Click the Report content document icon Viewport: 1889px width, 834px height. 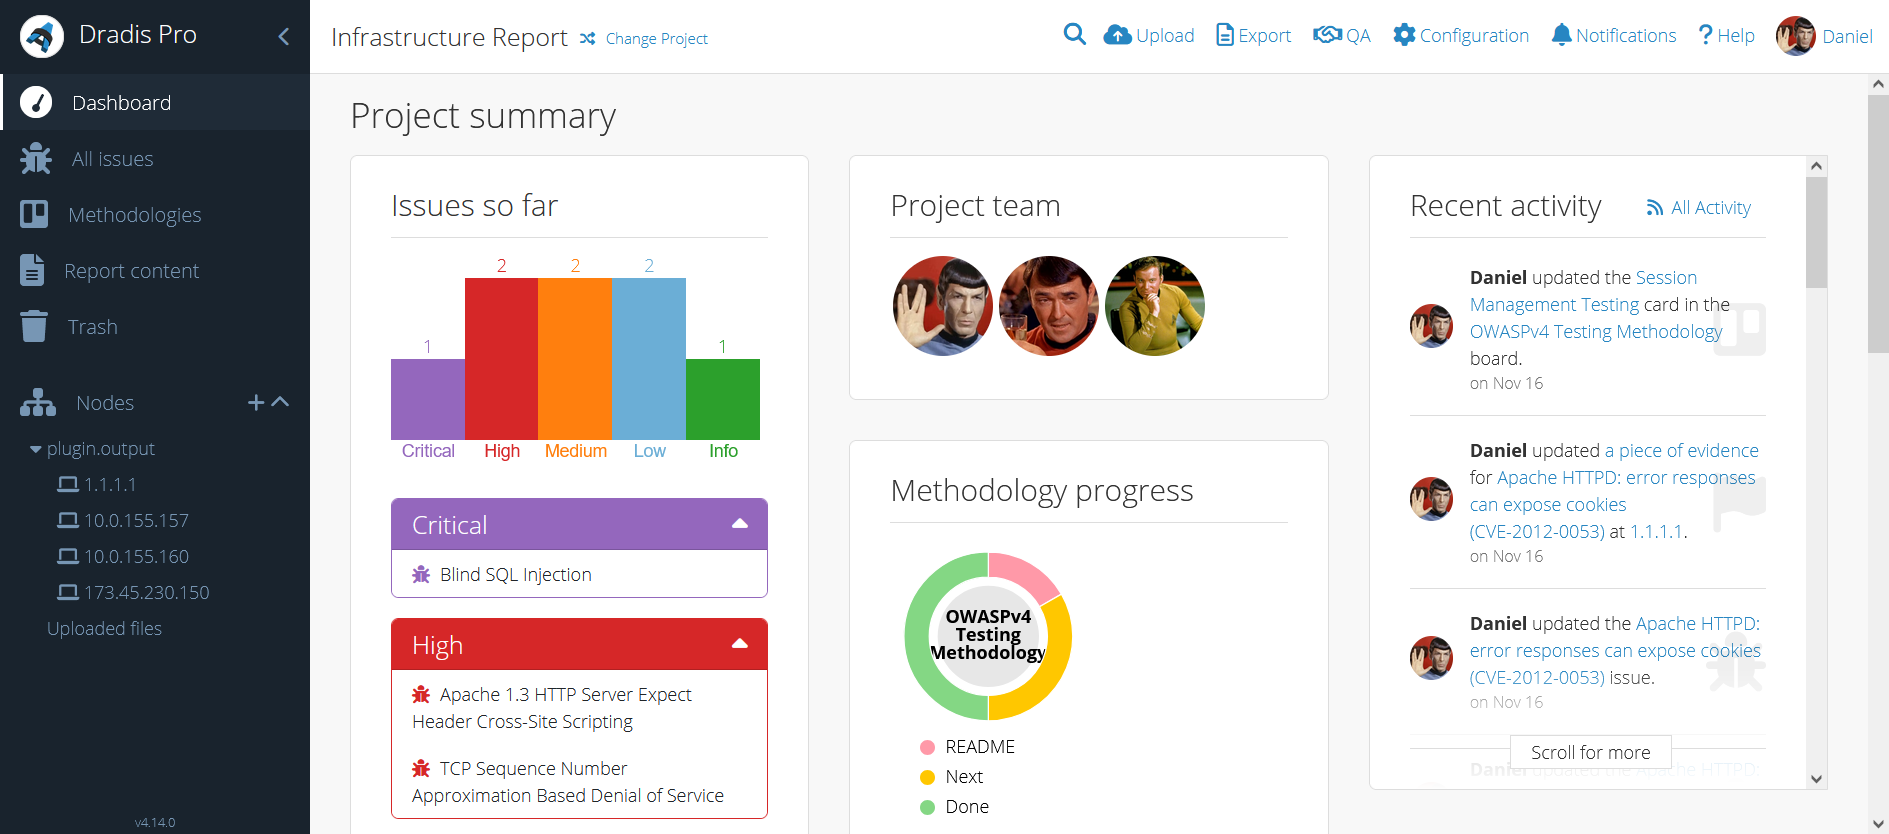32,270
